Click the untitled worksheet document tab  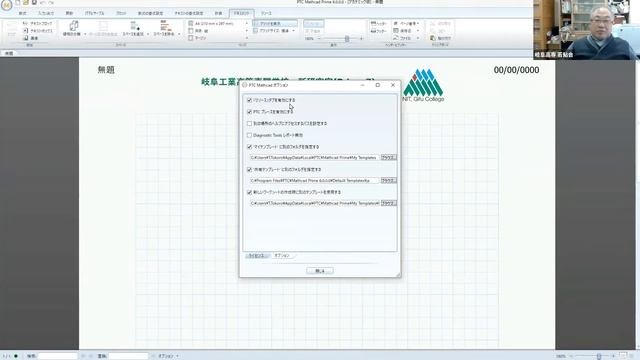(x=9, y=53)
